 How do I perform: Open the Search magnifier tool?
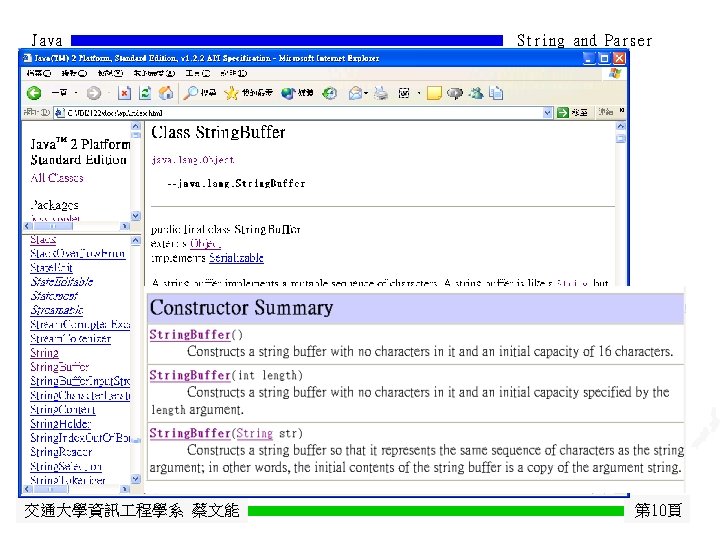click(190, 93)
